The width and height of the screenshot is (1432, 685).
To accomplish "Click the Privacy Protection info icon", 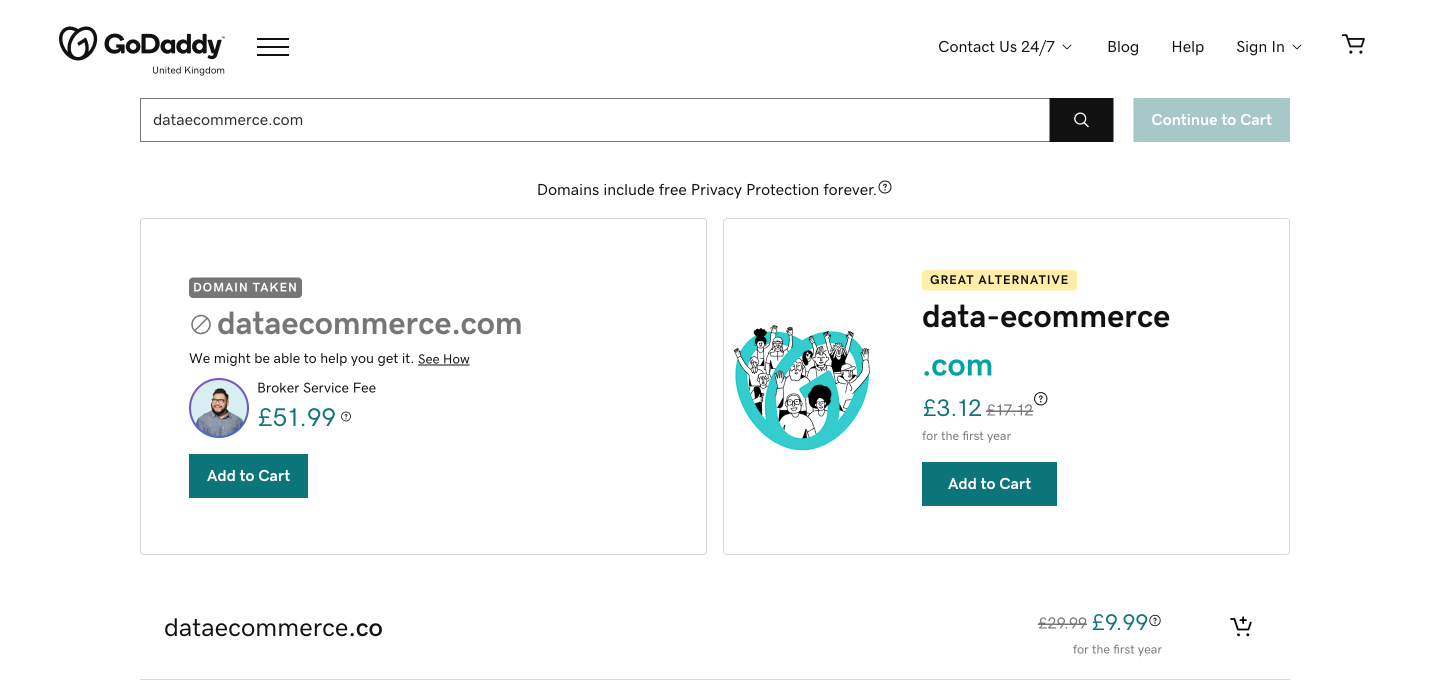I will pos(885,187).
